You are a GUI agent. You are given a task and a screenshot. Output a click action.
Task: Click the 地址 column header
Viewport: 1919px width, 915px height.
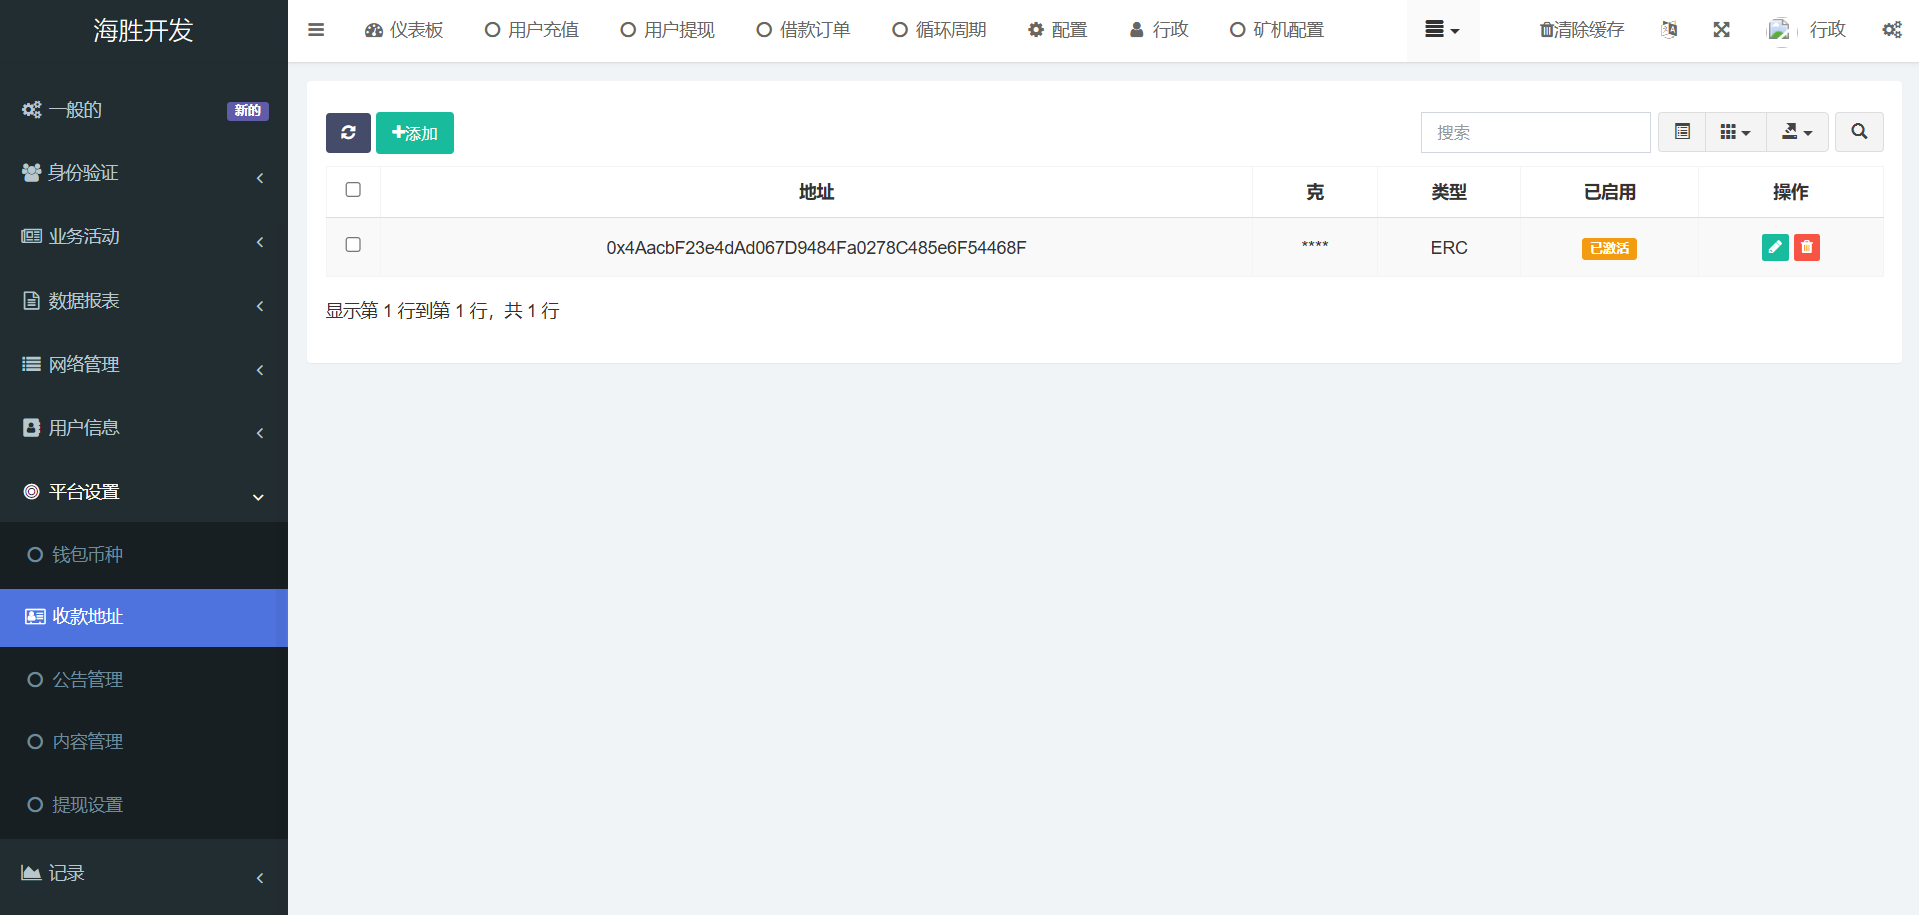pyautogui.click(x=816, y=192)
